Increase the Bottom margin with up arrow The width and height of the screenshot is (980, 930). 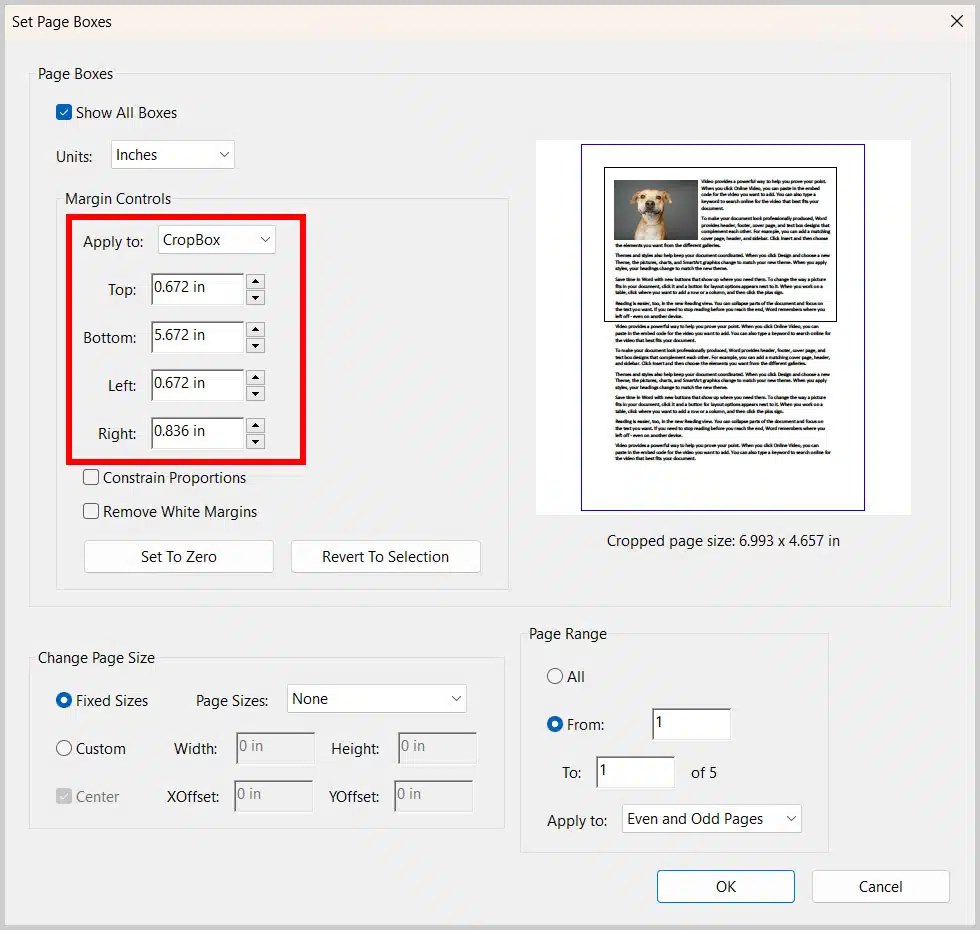tap(255, 329)
